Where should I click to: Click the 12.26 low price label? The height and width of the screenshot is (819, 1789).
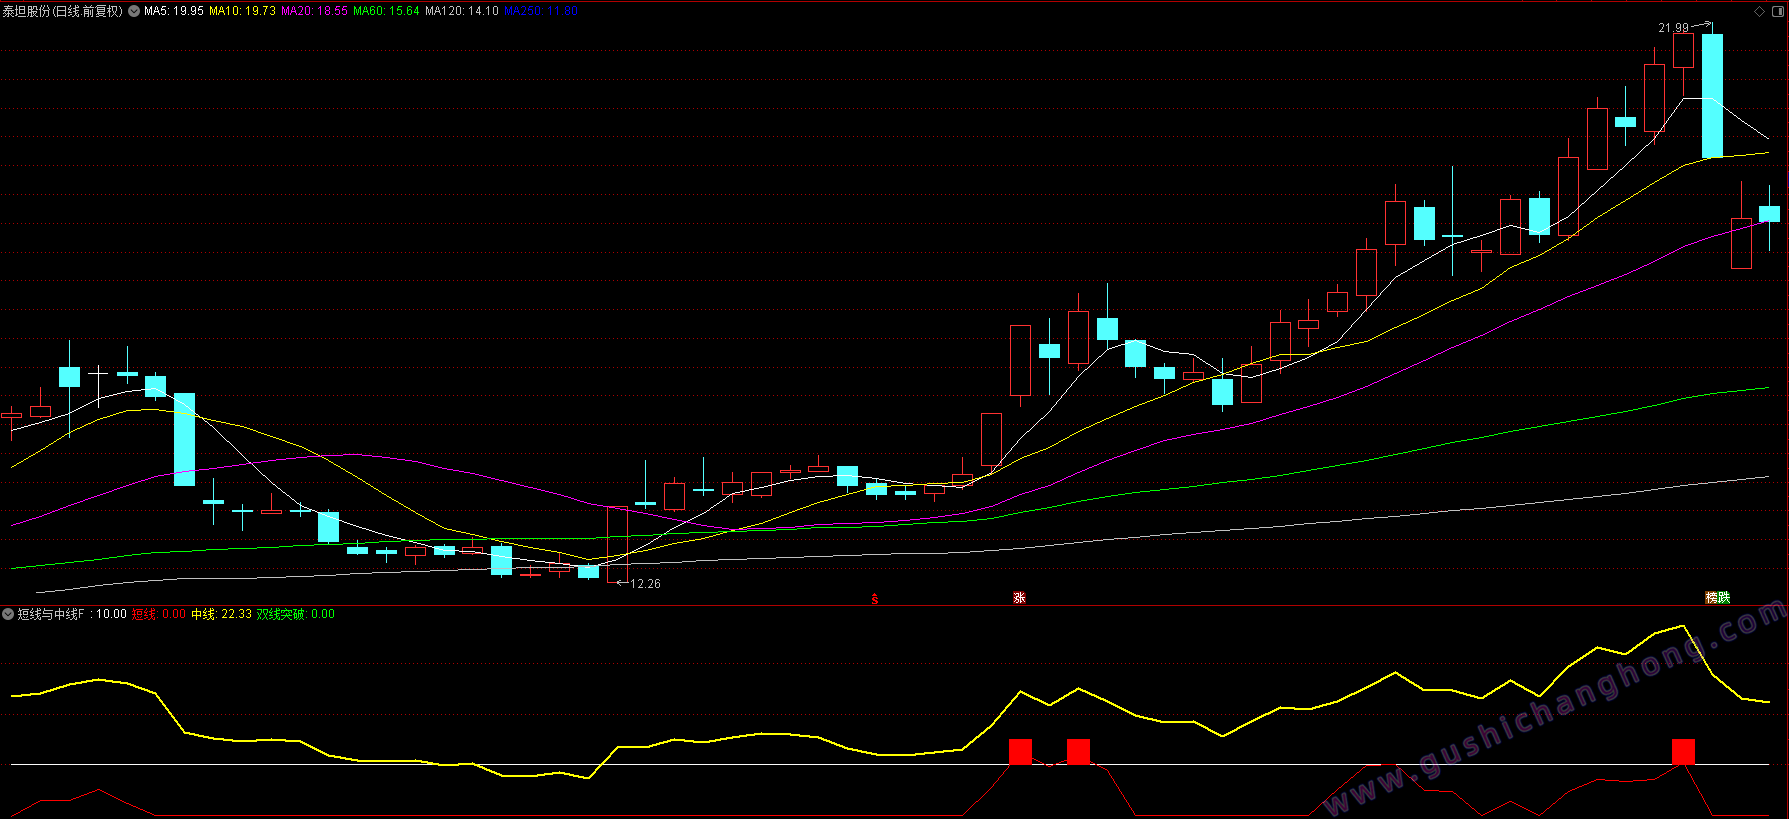(645, 584)
